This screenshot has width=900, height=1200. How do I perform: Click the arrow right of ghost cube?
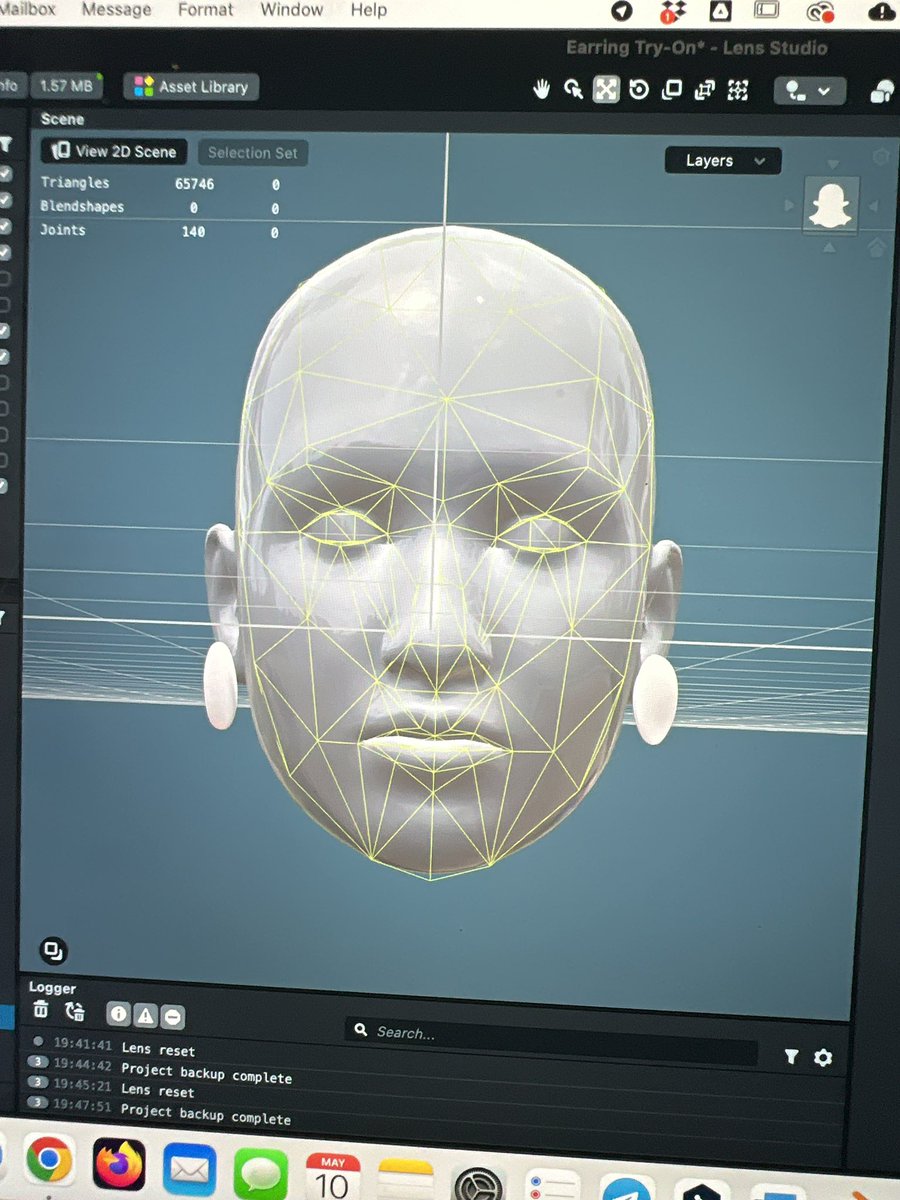point(871,206)
